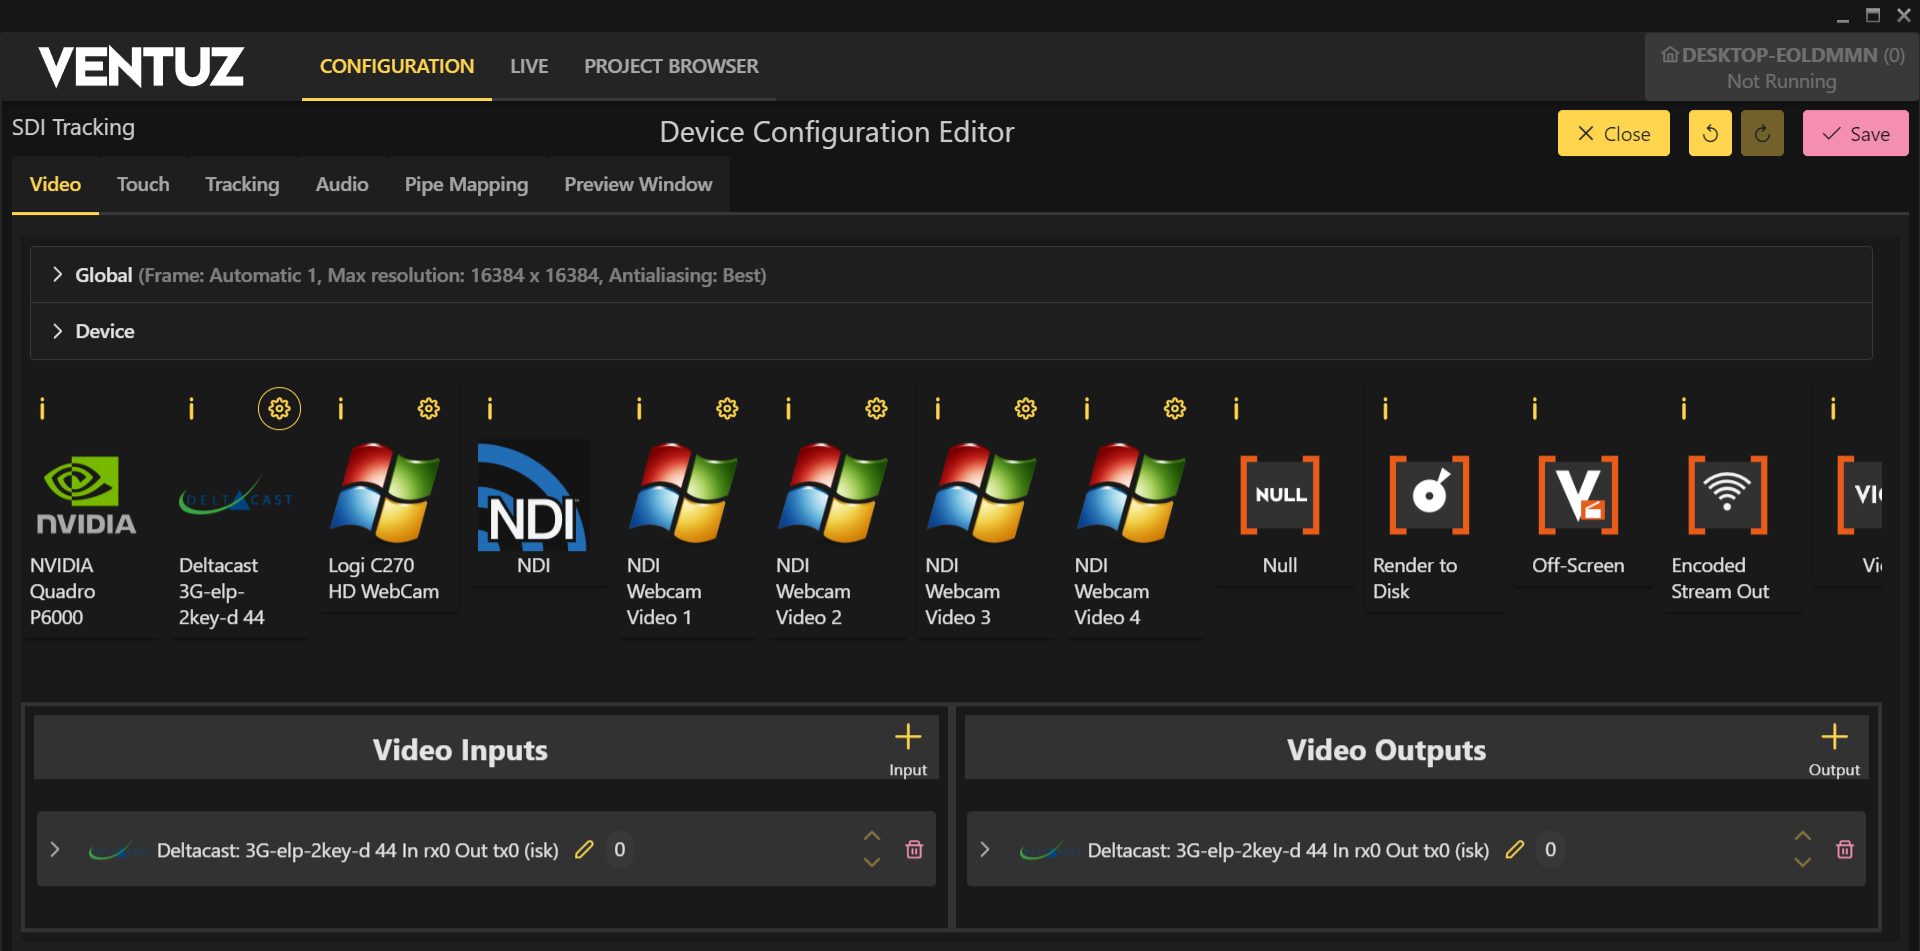Viewport: 1920px width, 951px height.
Task: Select the Render to Disk device
Action: (1429, 520)
